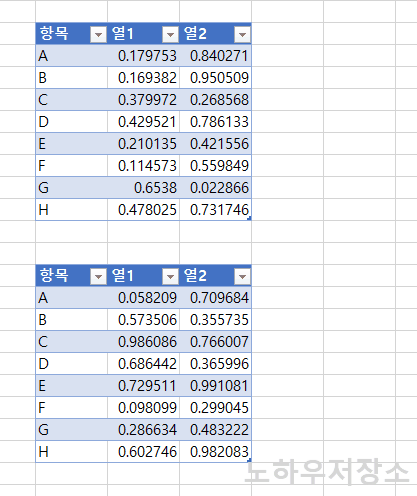The width and height of the screenshot is (417, 496).
Task: Open the 열2 filter dropdown in top table
Action: click(x=242, y=34)
